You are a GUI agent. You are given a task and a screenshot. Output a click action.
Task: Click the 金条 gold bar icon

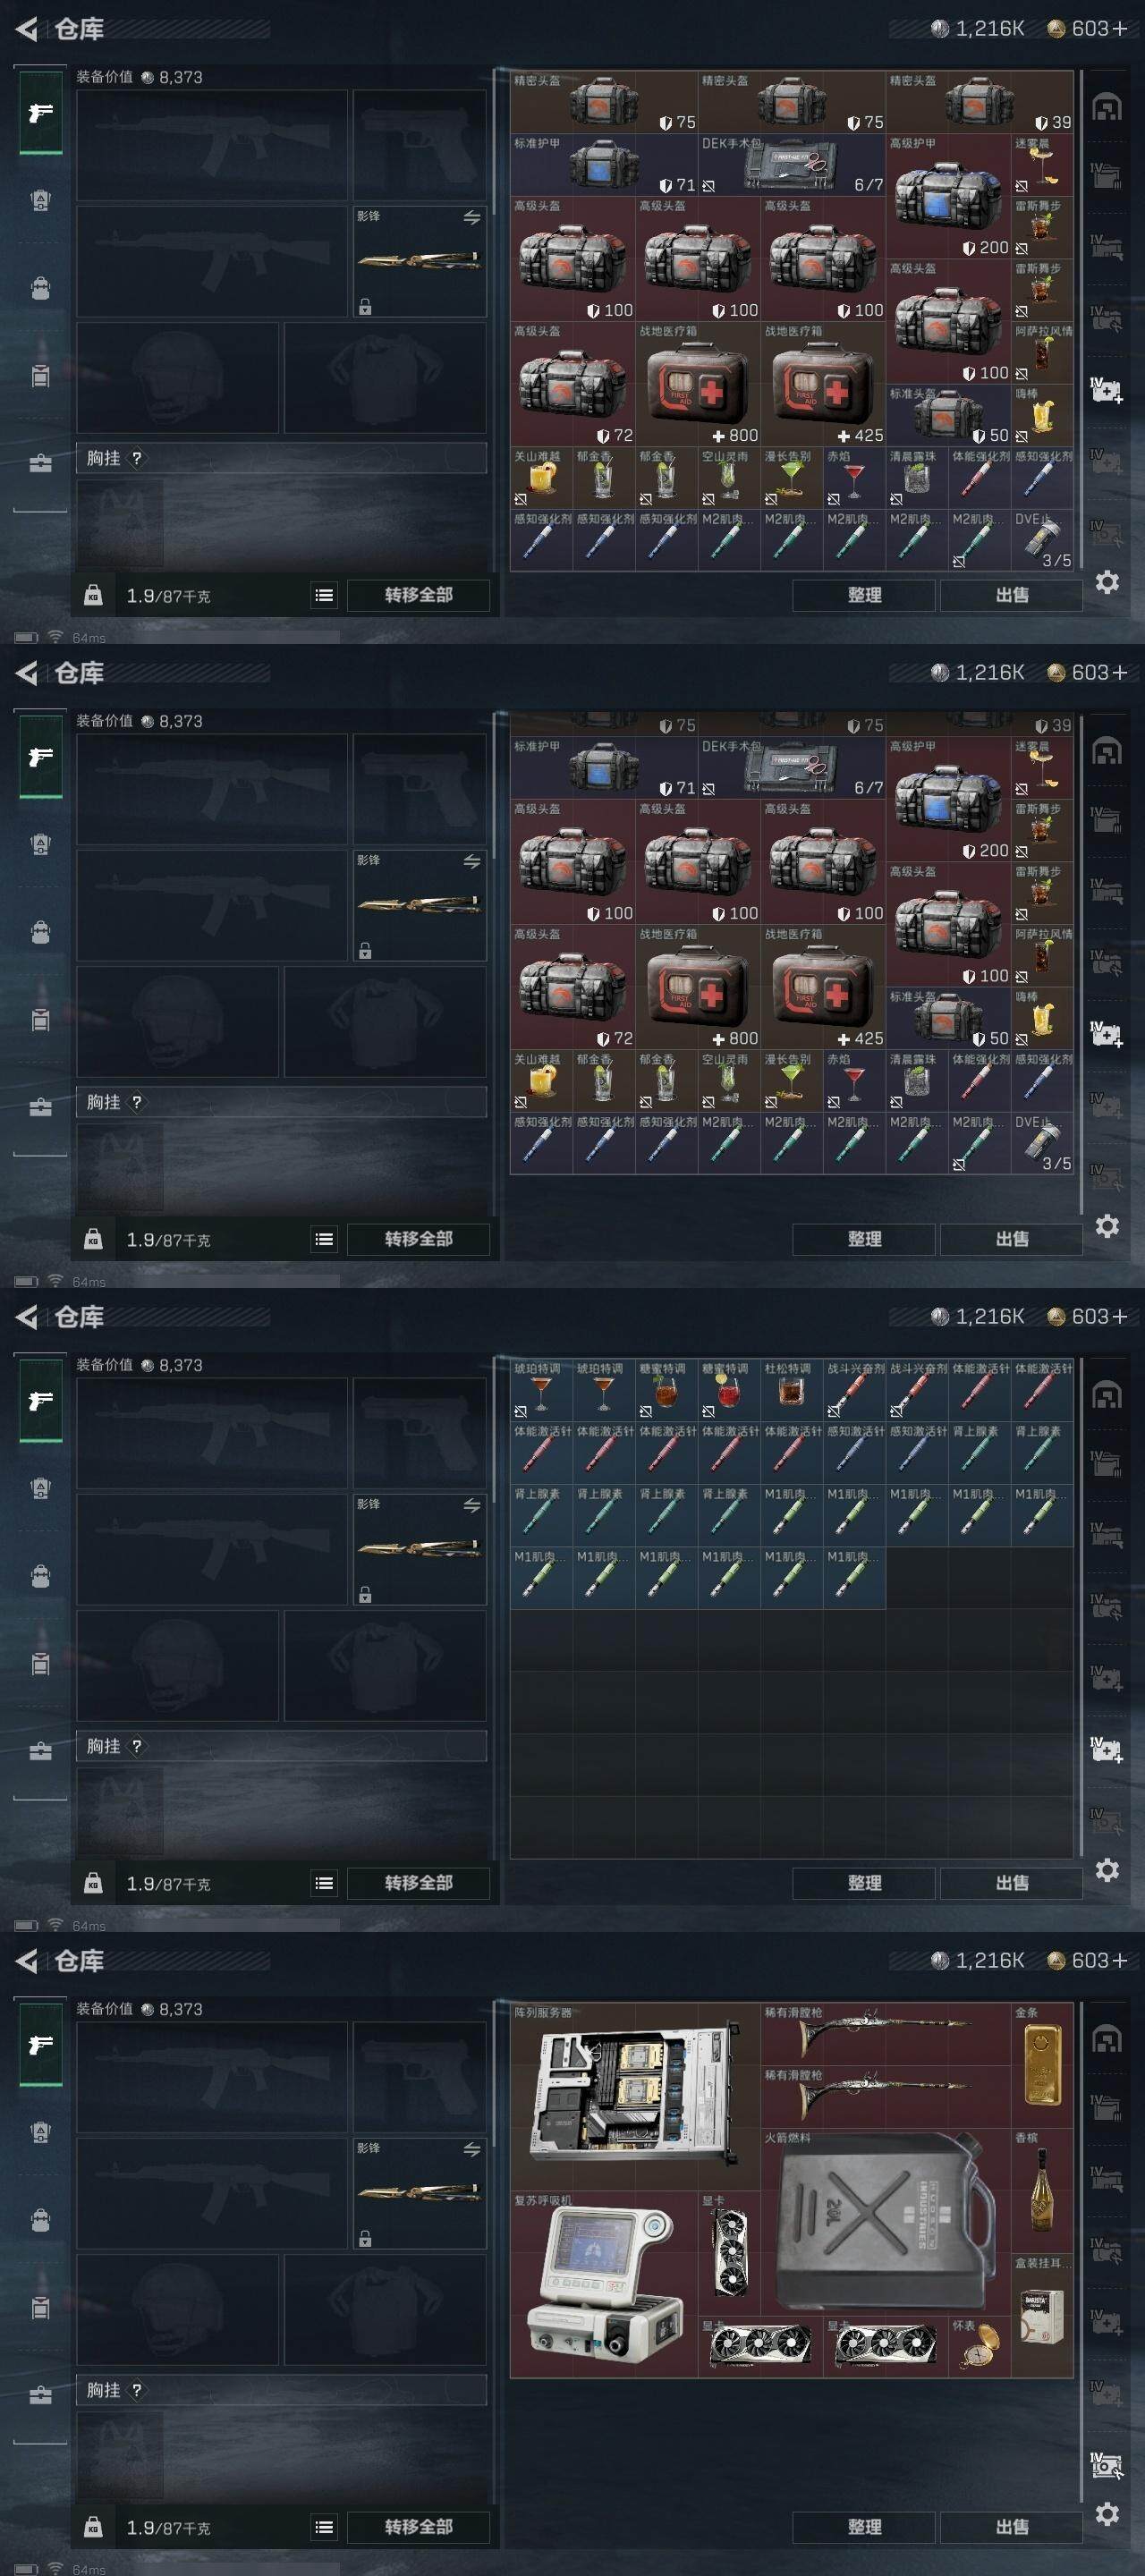pos(1042,2064)
